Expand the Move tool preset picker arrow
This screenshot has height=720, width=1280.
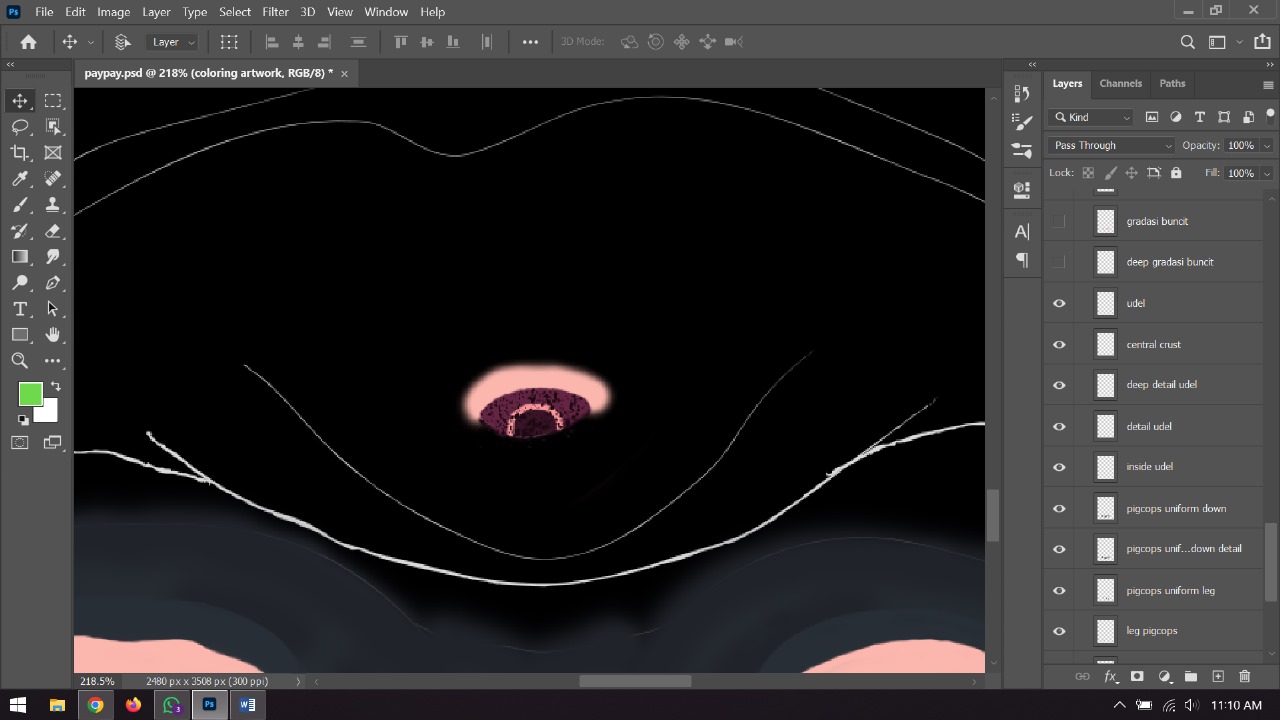pyautogui.click(x=91, y=42)
